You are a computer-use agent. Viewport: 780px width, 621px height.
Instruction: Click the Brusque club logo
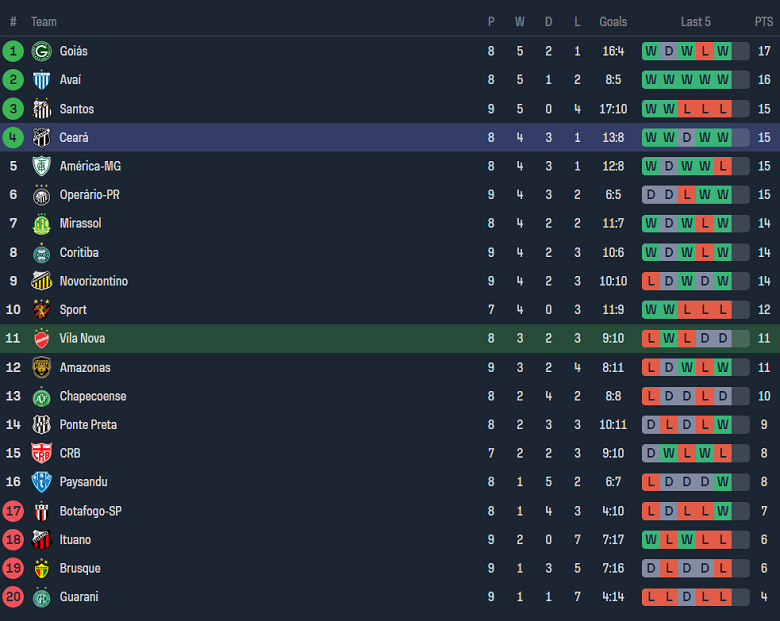(x=41, y=569)
